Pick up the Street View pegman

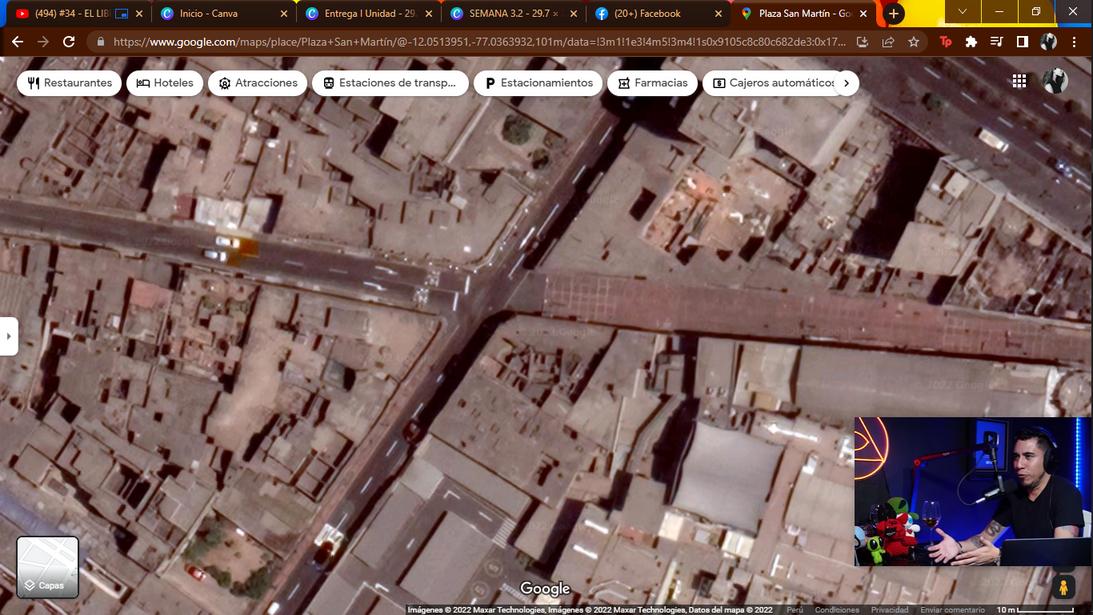tap(1063, 587)
